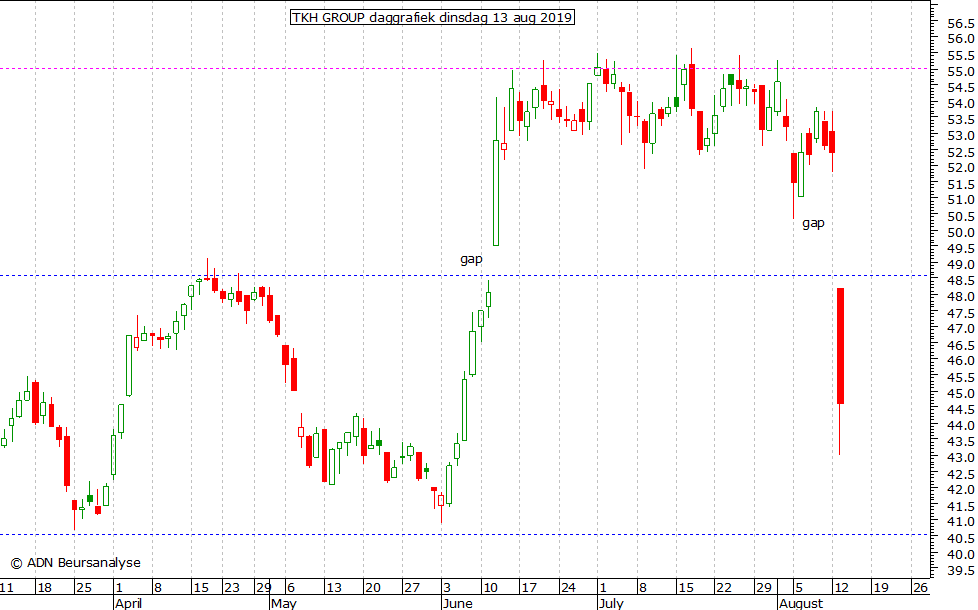
Task: Click the 48.5 price axis label
Action: coord(961,281)
